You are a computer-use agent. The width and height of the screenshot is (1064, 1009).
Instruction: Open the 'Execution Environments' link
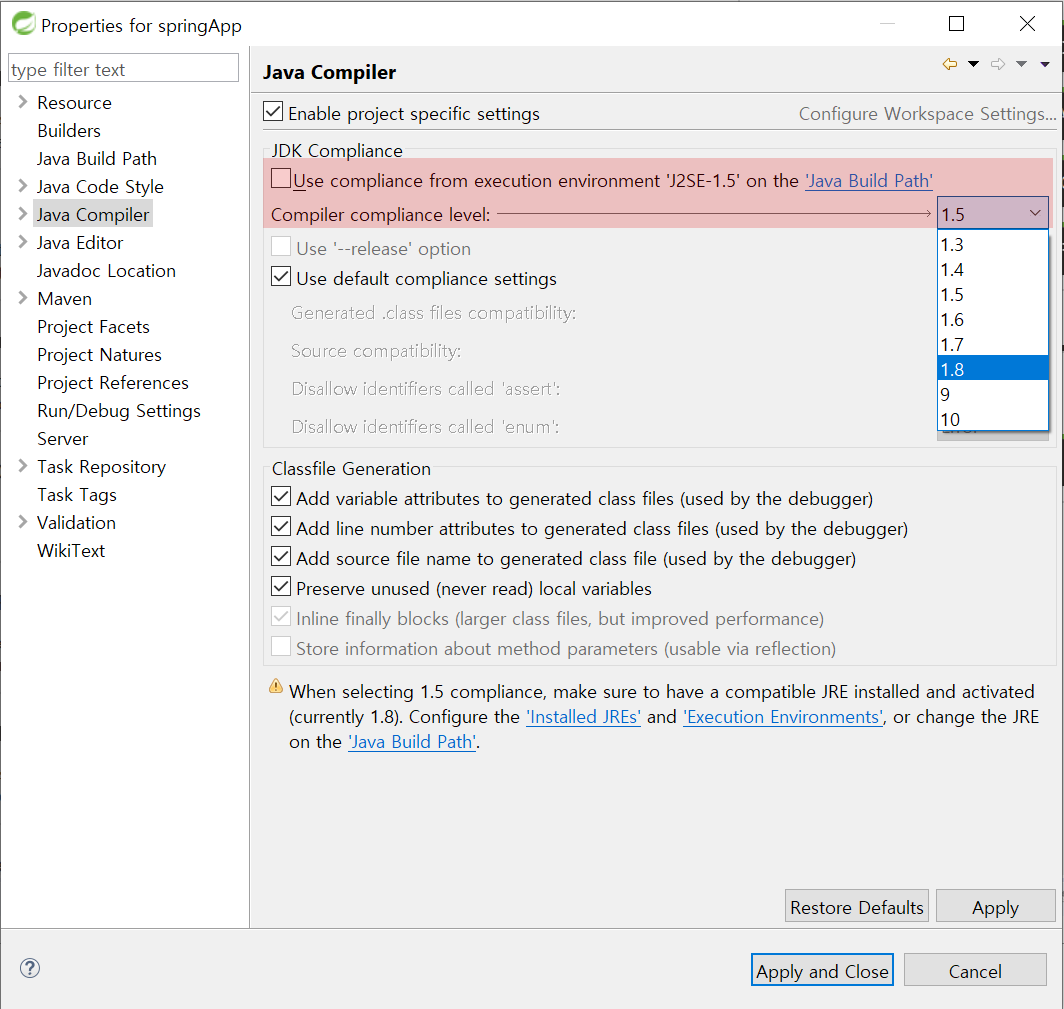[x=783, y=717]
